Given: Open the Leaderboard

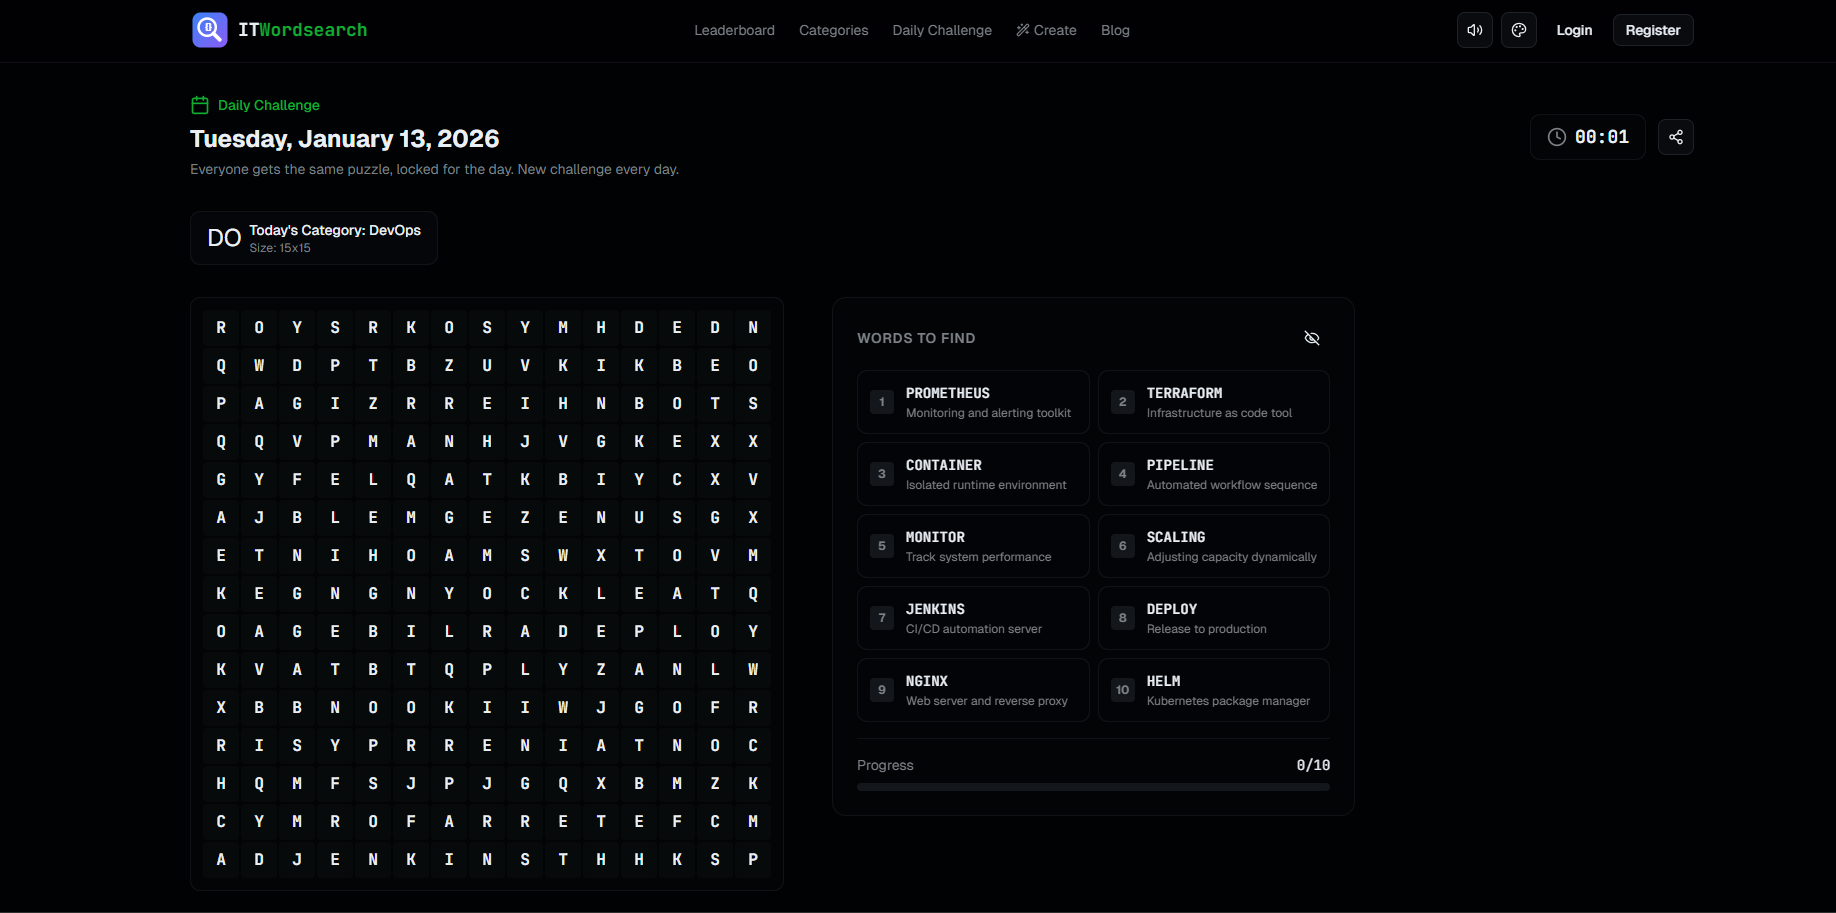Looking at the screenshot, I should coord(734,30).
